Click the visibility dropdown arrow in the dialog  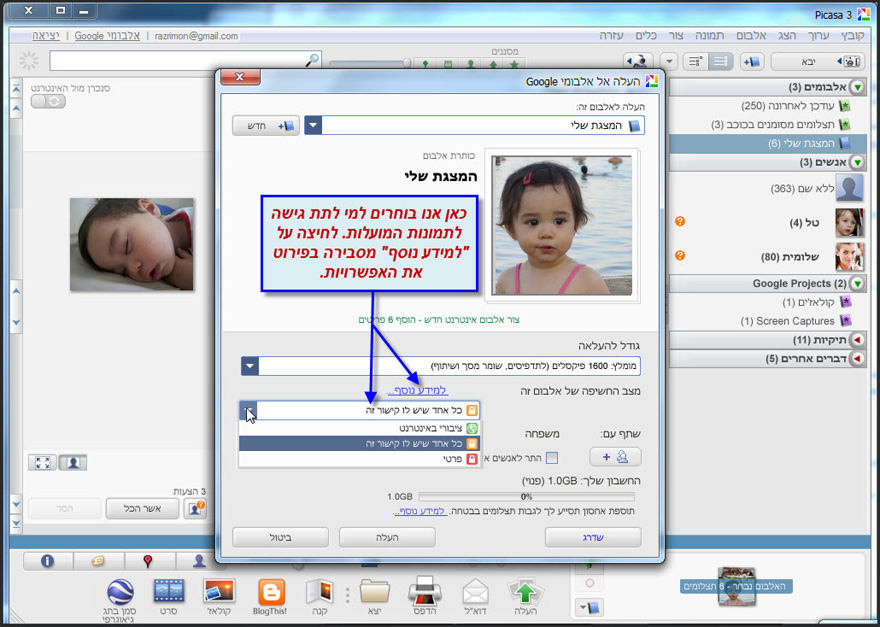pyautogui.click(x=249, y=410)
